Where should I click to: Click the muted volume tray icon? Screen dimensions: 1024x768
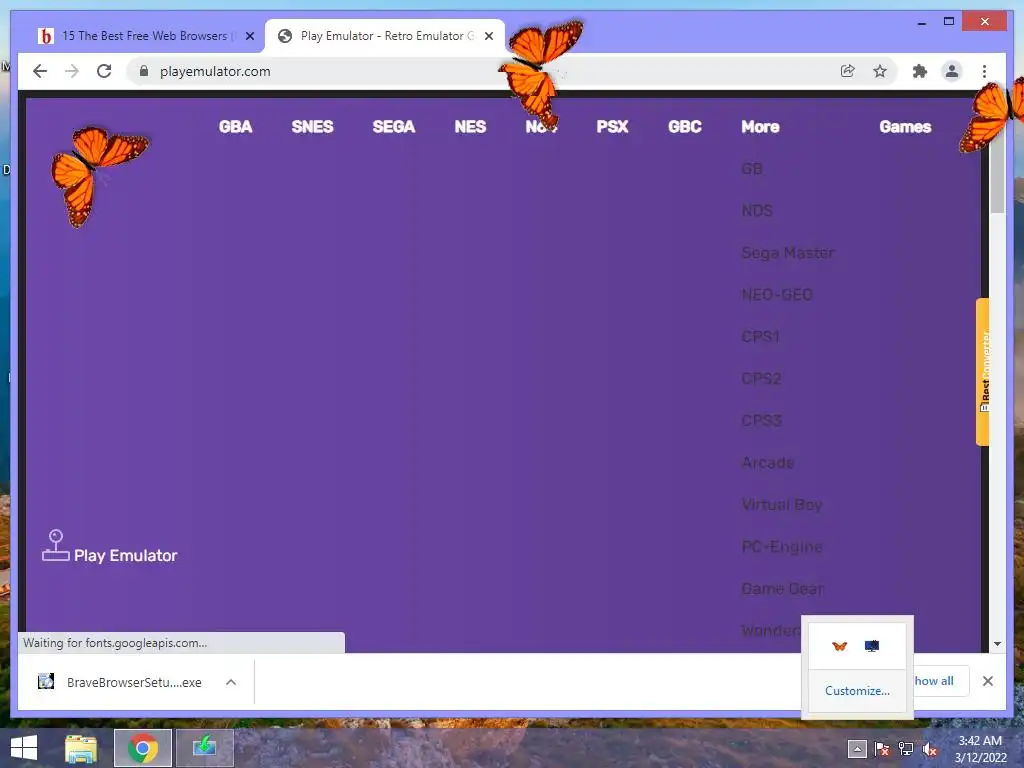930,749
